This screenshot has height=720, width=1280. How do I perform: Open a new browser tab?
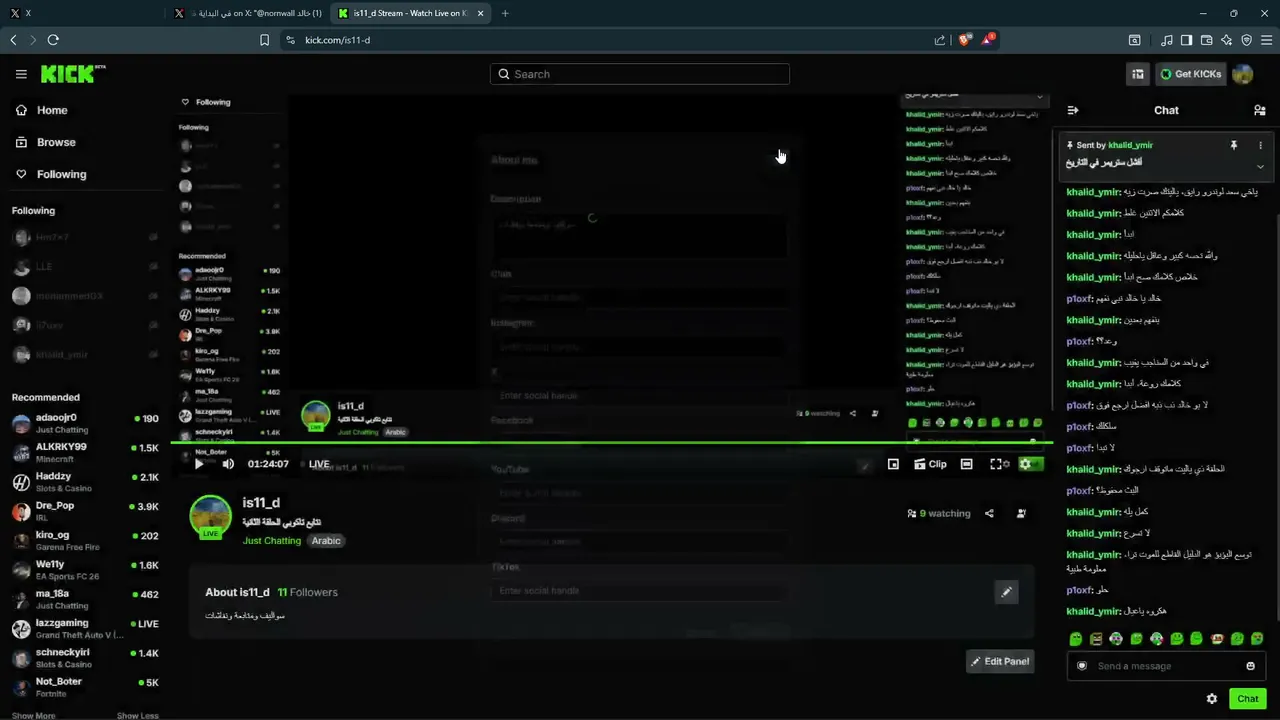tap(505, 13)
